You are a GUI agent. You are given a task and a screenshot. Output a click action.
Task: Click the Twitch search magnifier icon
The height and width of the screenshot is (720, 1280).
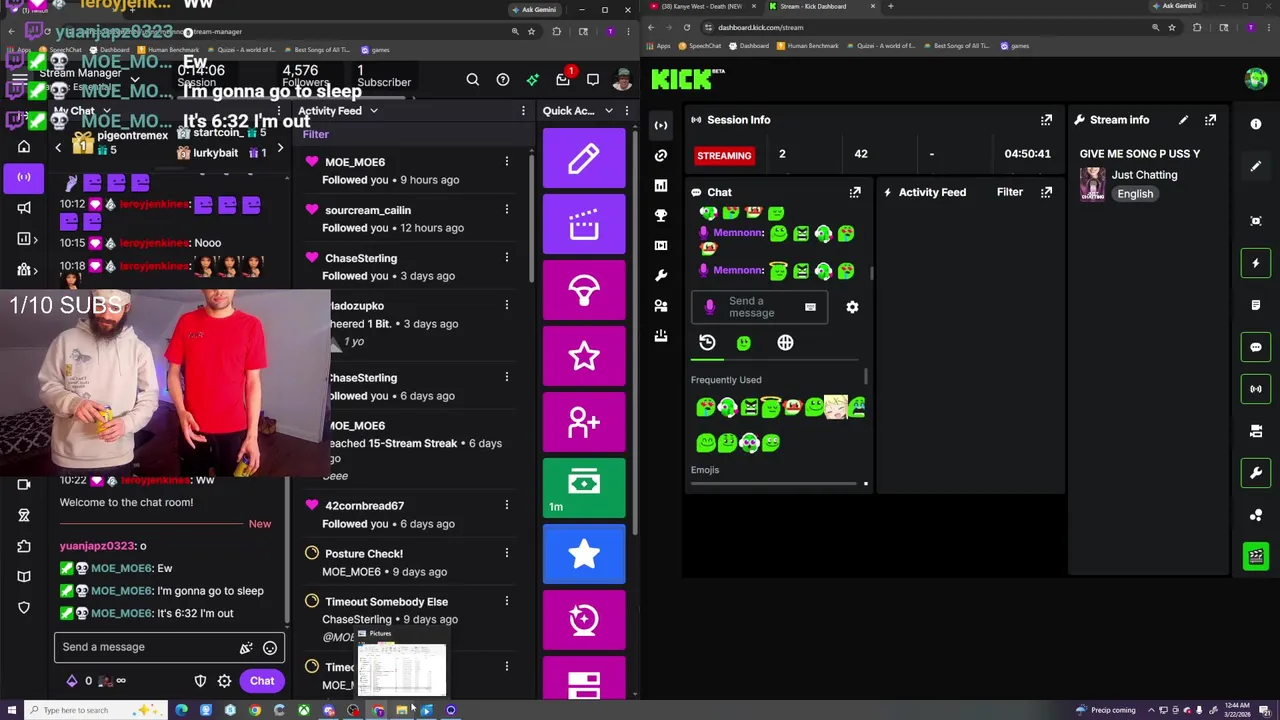tap(473, 80)
